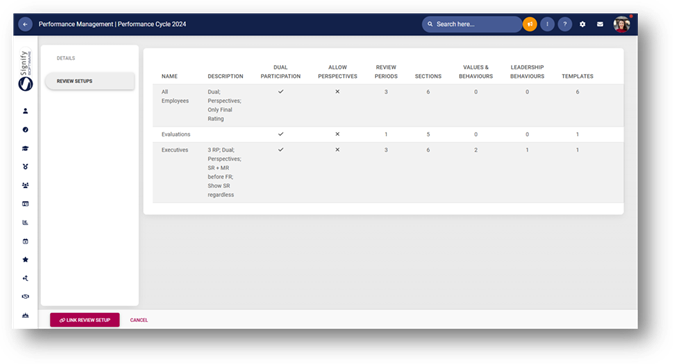
Task: Select the Evaluations row name
Action: 176,134
